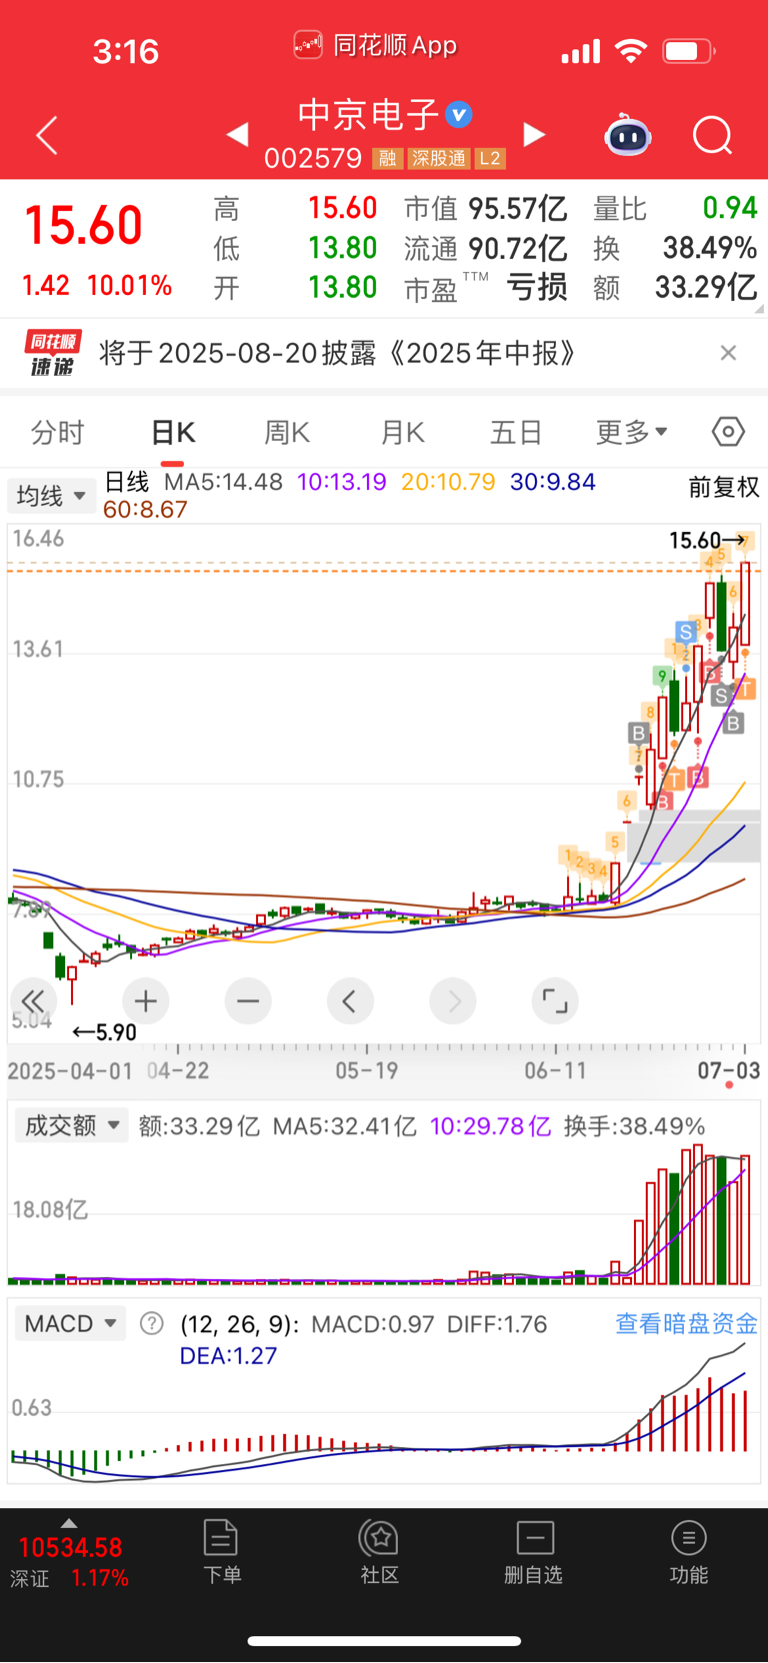Open the 同花顺速递 news logo

coord(52,353)
